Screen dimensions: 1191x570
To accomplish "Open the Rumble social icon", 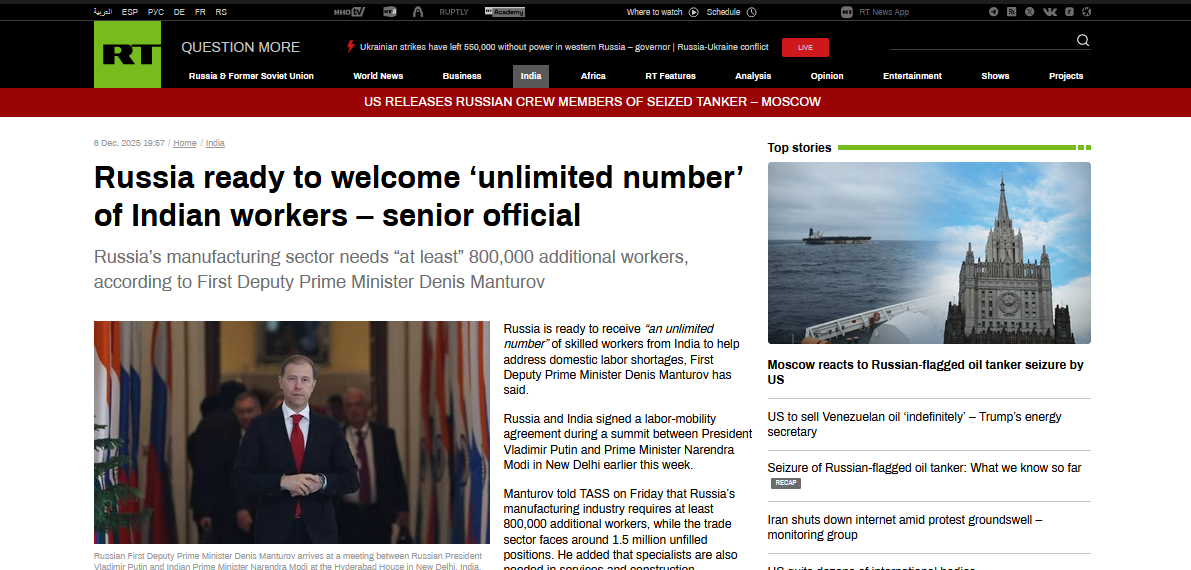I will click(x=1069, y=11).
